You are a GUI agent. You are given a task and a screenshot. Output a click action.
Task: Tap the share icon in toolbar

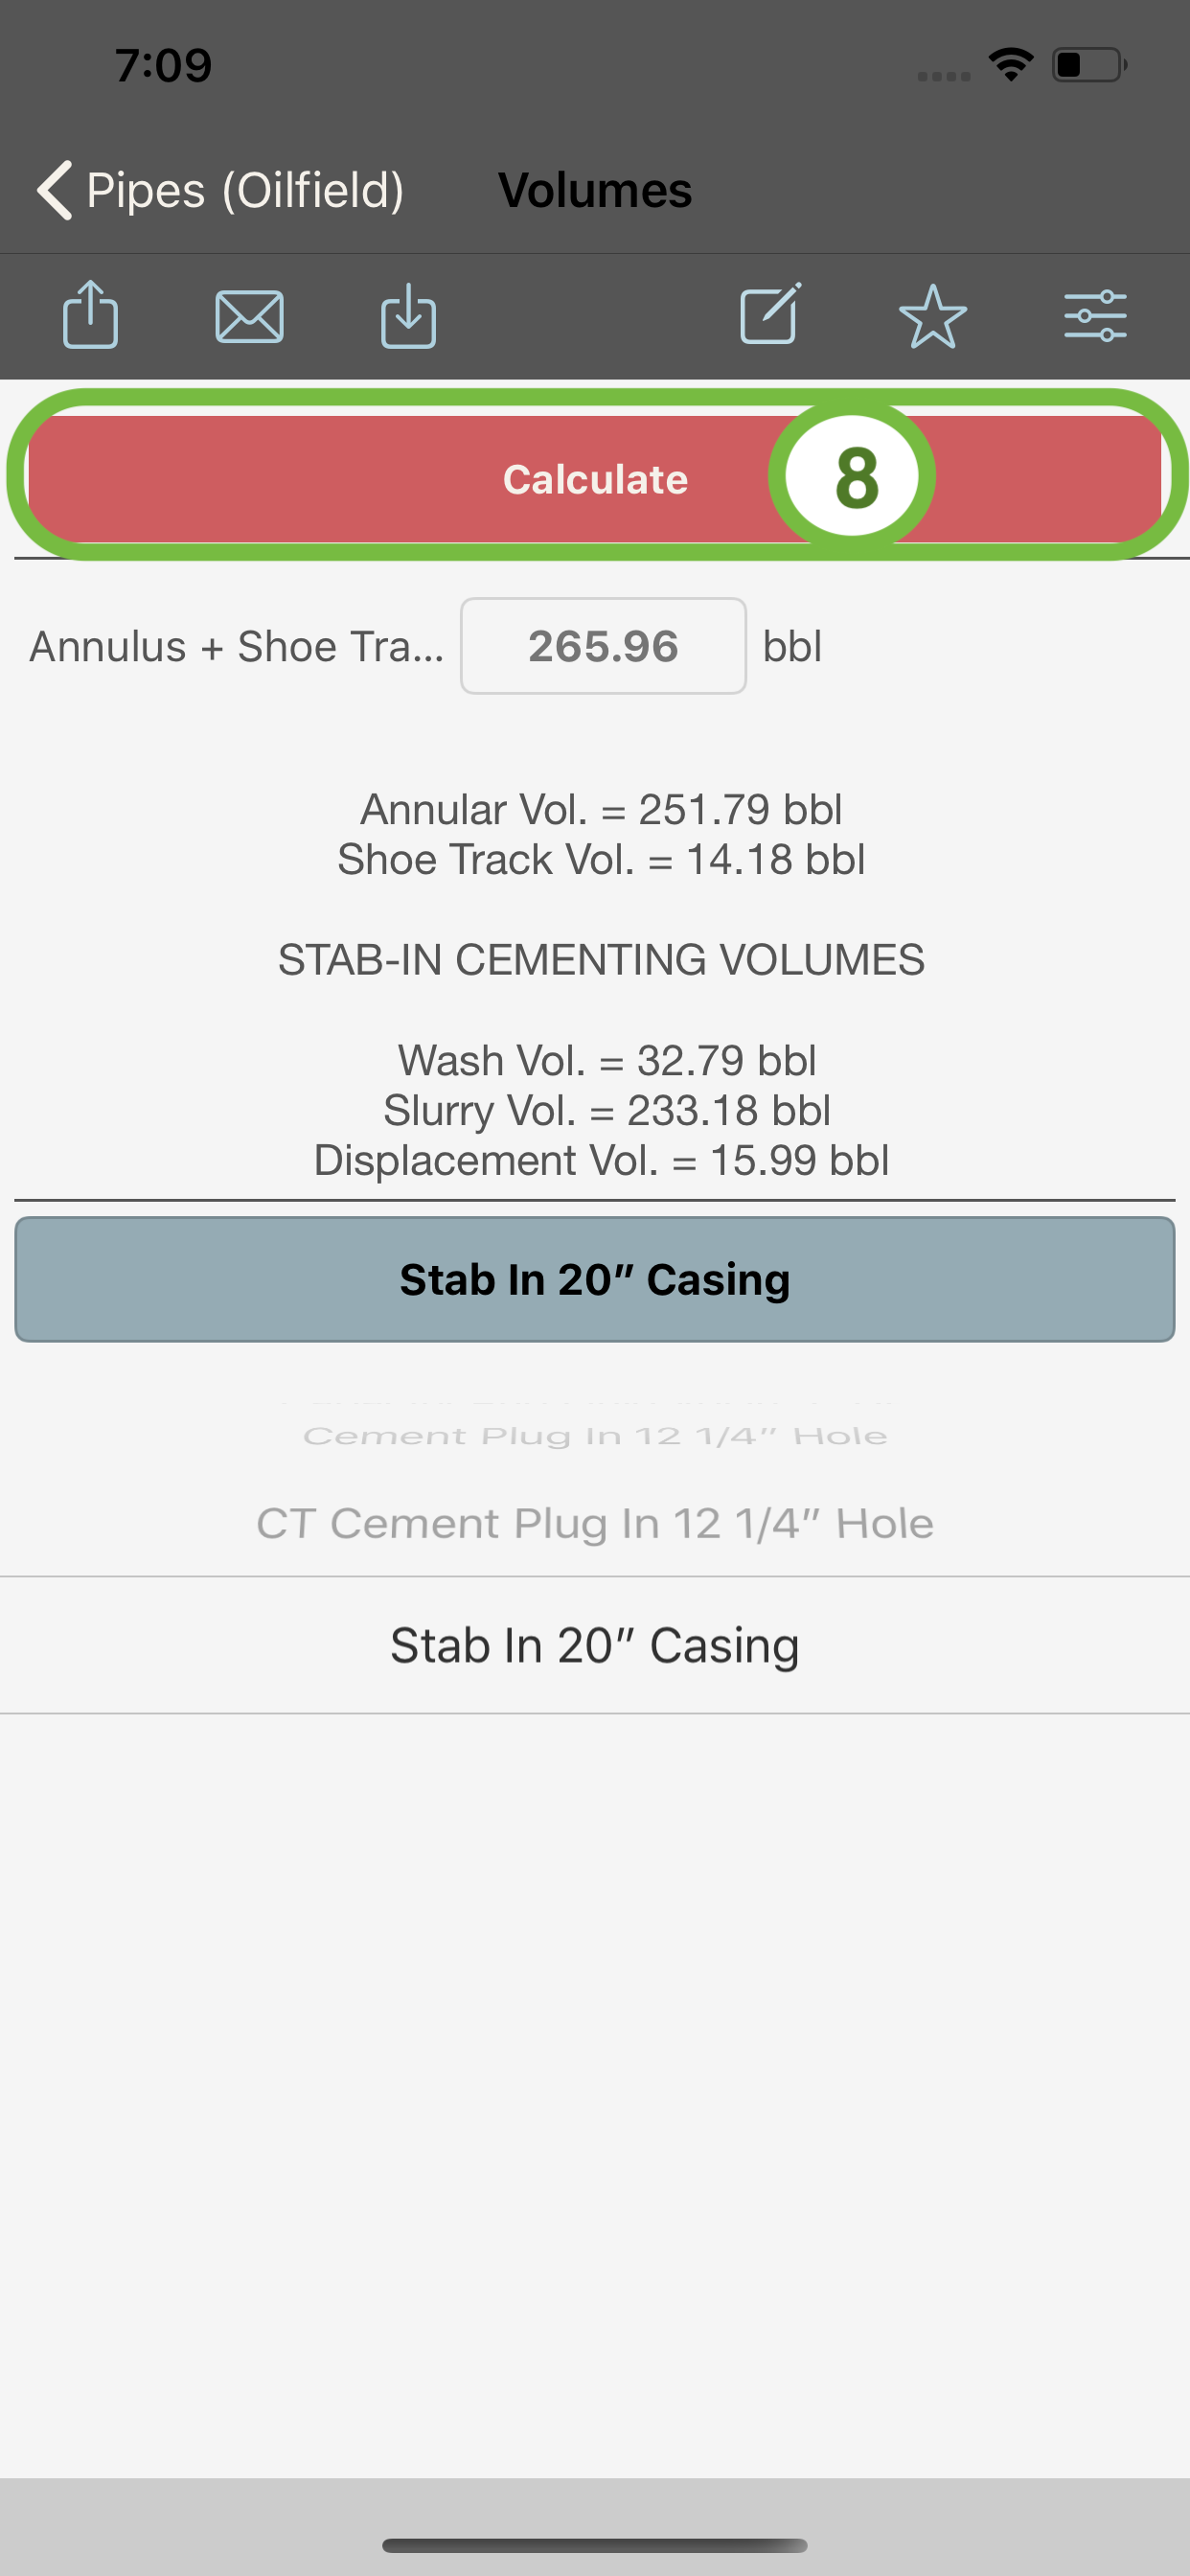pyautogui.click(x=90, y=314)
